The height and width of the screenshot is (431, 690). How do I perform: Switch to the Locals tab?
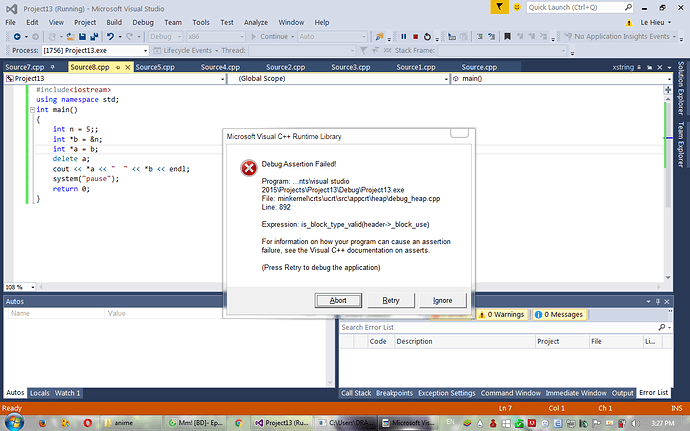pos(40,393)
